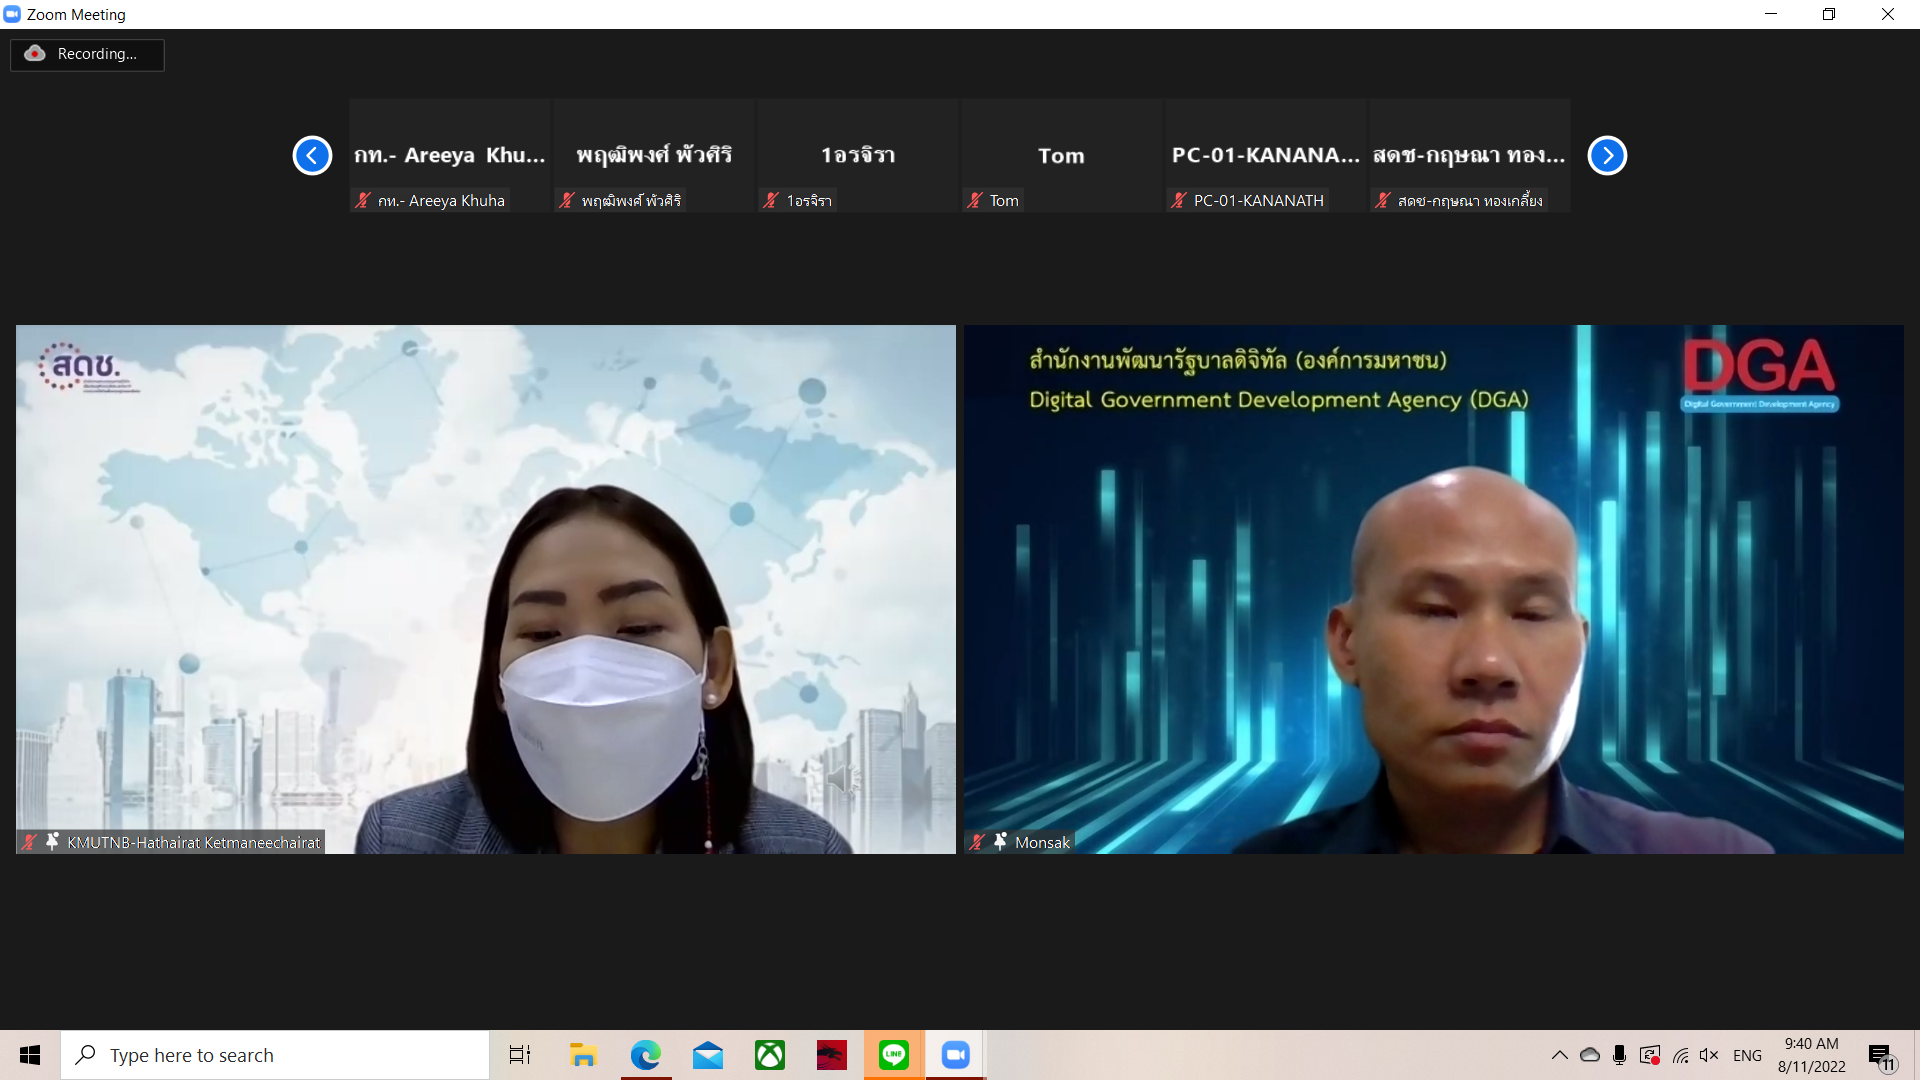Open the Windows Start menu

30,1055
